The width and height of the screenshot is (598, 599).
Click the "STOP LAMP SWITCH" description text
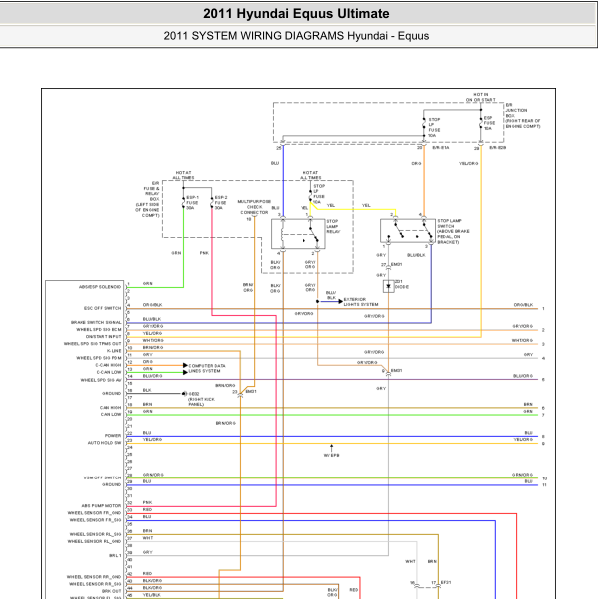pyautogui.click(x=453, y=232)
